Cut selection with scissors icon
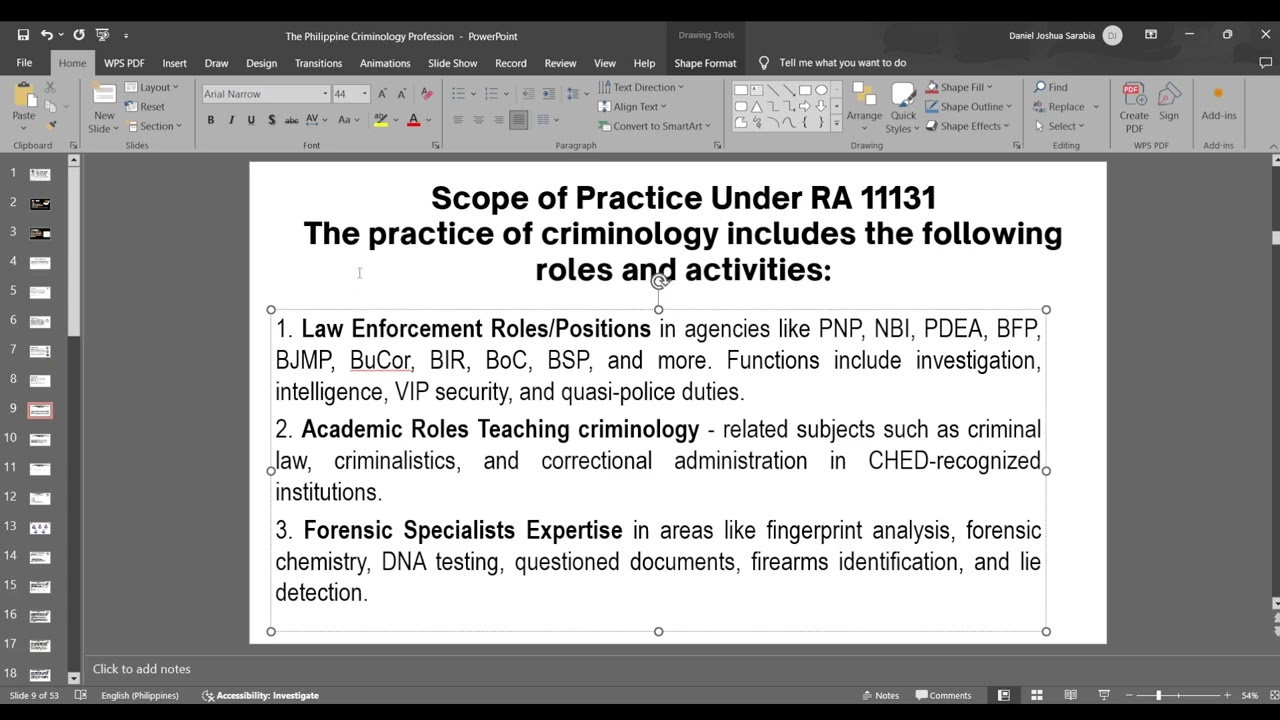The height and width of the screenshot is (720, 1280). [51, 88]
